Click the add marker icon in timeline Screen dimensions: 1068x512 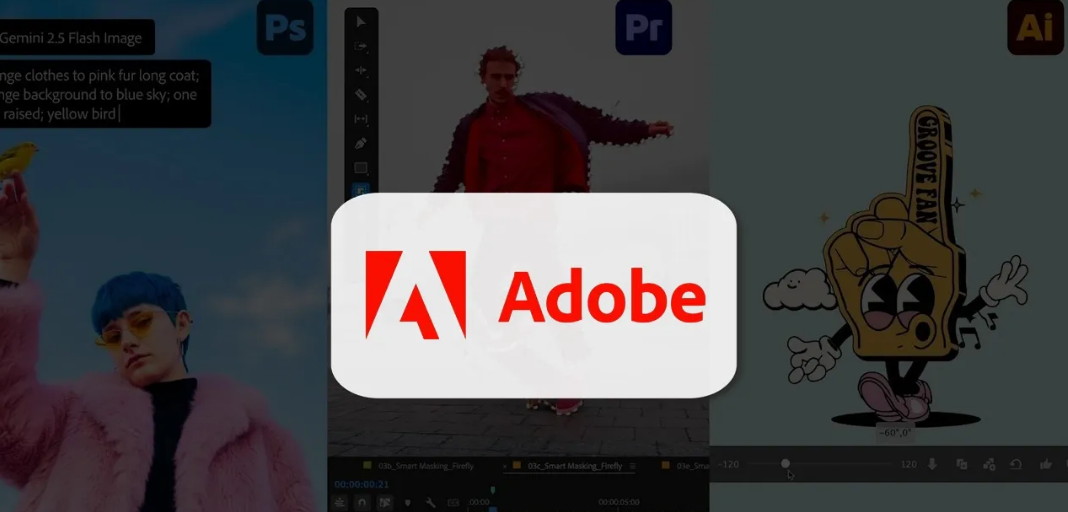[x=408, y=502]
